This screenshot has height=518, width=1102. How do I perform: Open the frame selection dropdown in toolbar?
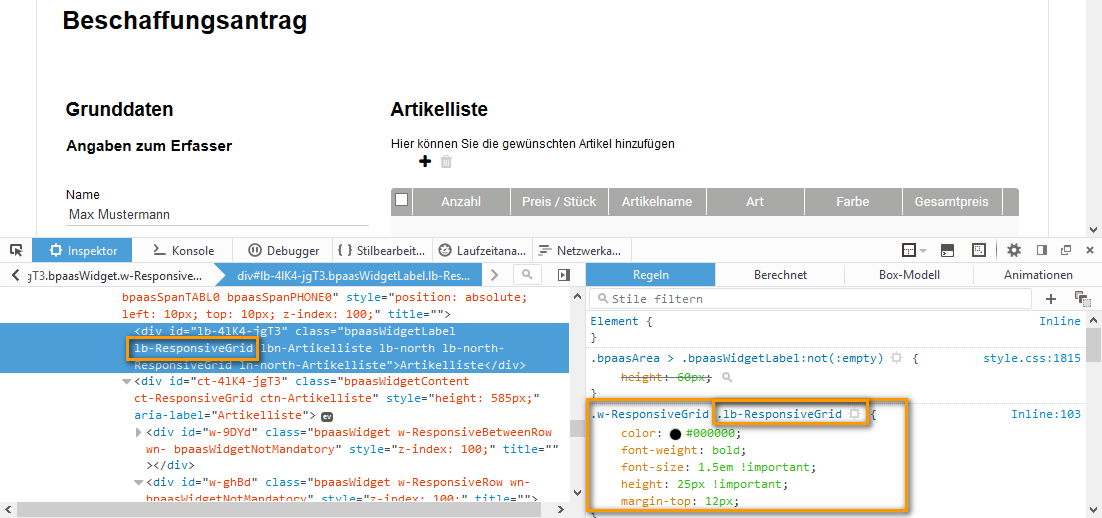point(913,250)
